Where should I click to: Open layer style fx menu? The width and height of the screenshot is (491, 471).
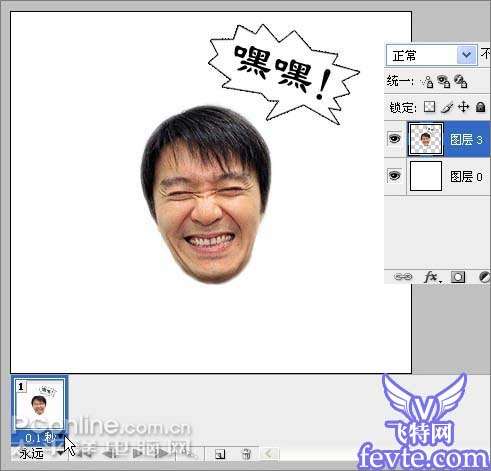[432, 277]
